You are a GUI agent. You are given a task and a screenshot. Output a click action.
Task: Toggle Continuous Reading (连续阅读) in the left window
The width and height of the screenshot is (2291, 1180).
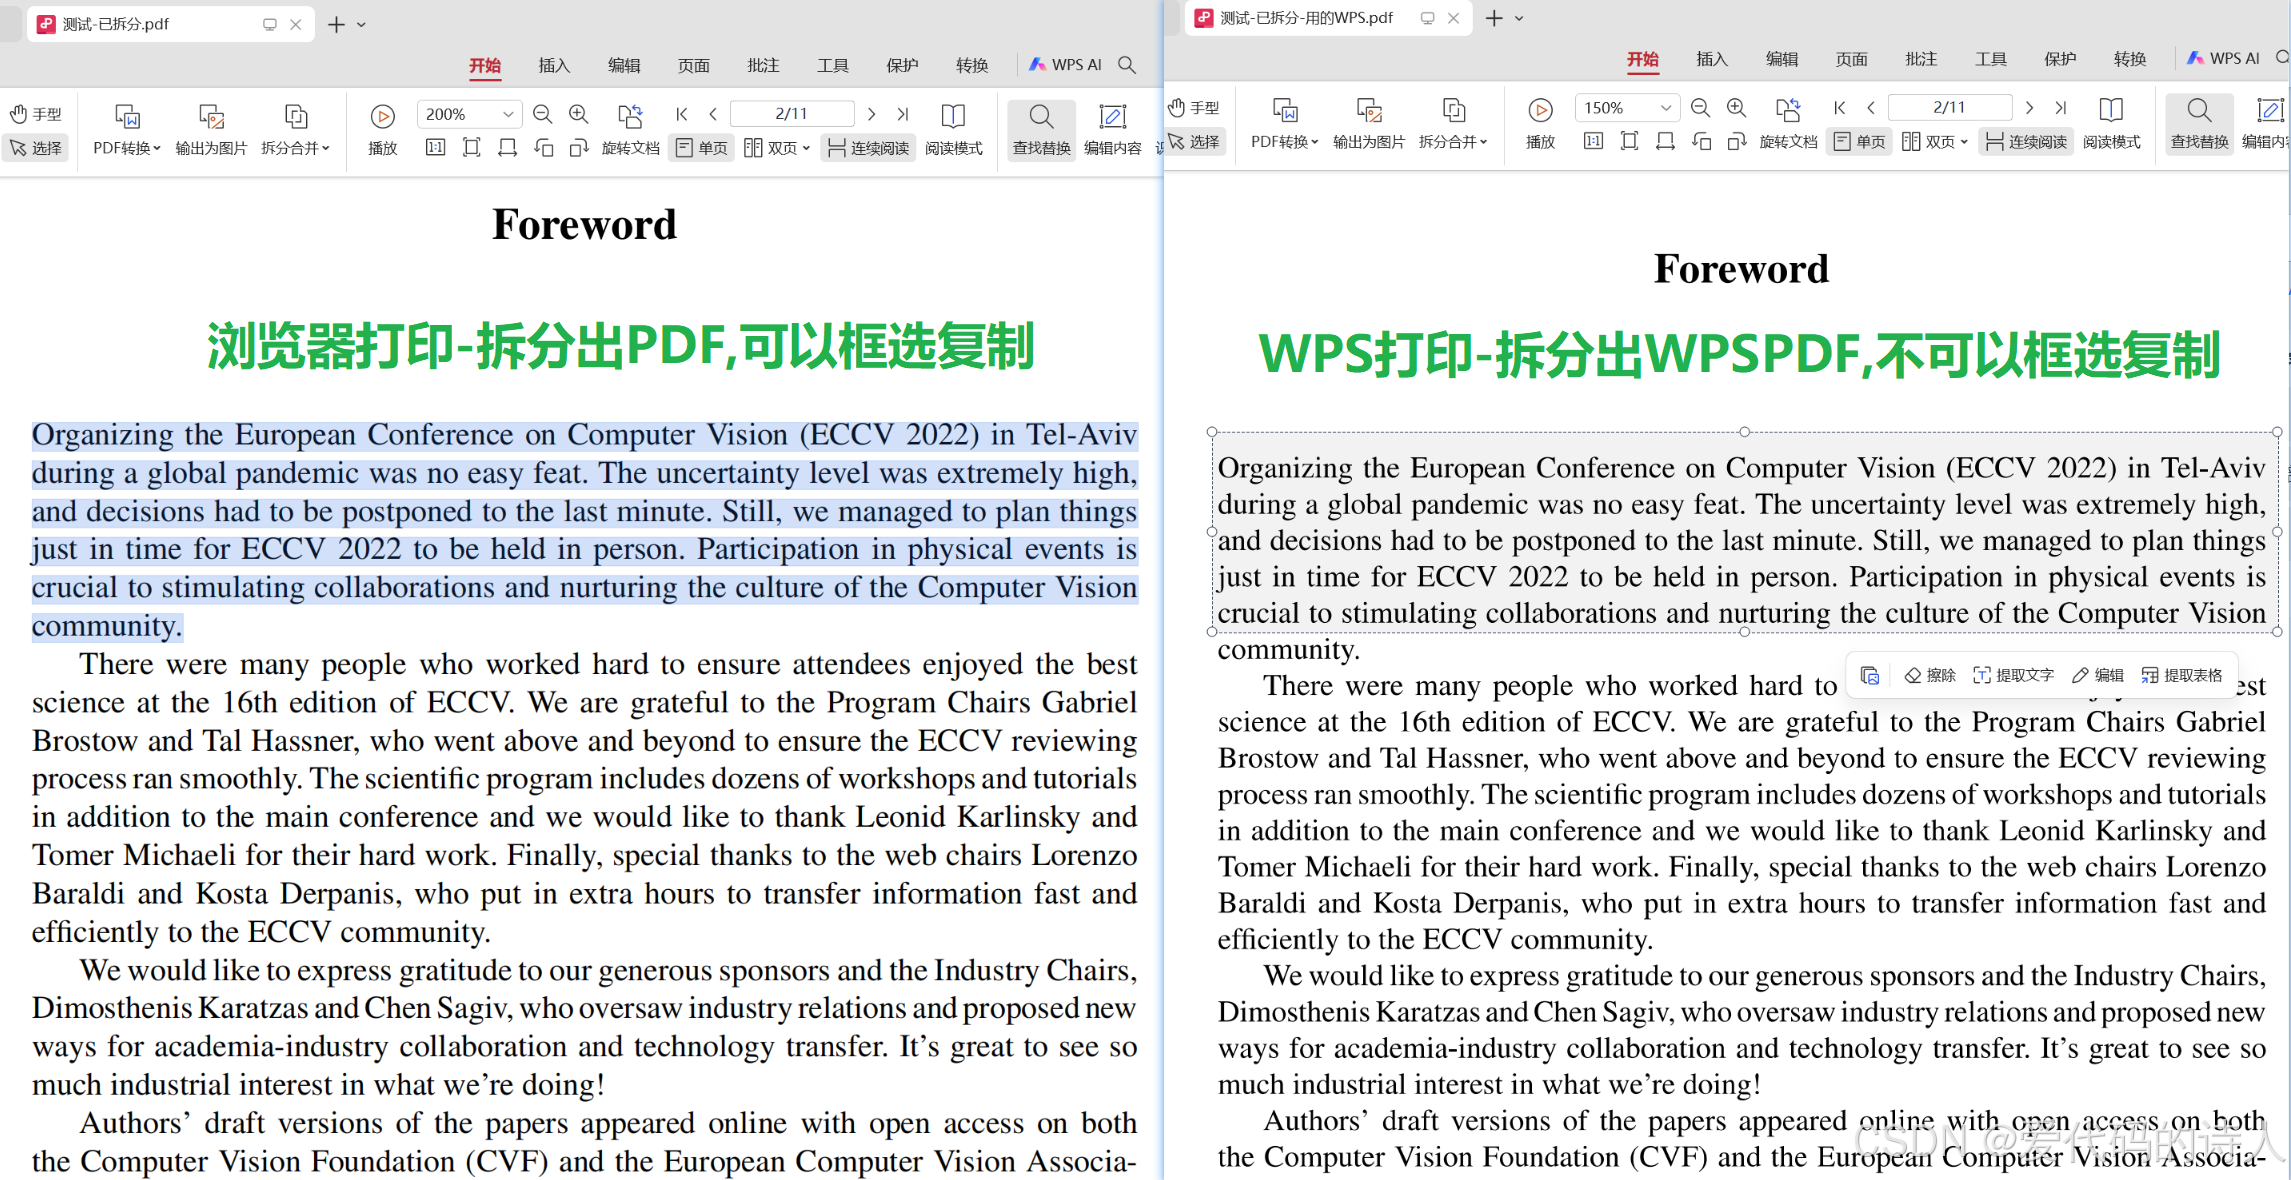(x=868, y=148)
